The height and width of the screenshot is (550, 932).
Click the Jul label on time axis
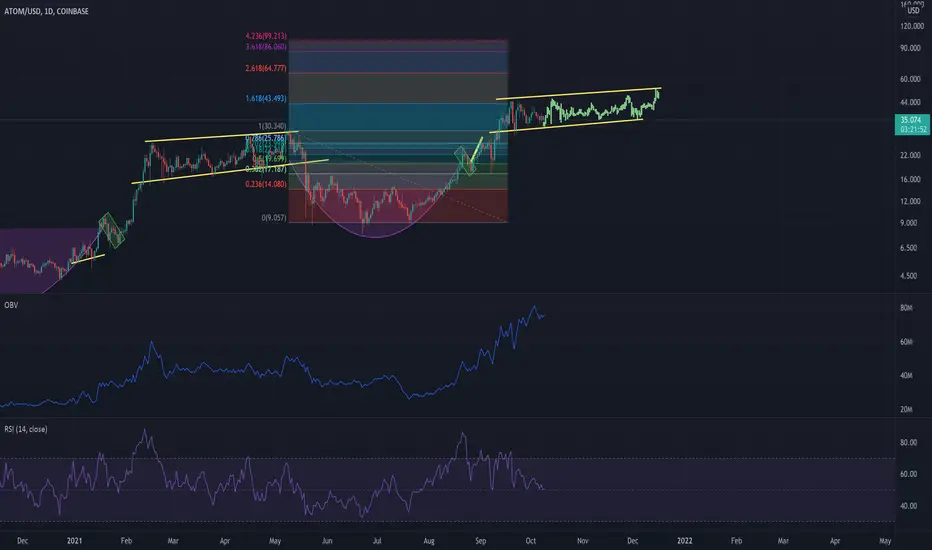[377, 541]
